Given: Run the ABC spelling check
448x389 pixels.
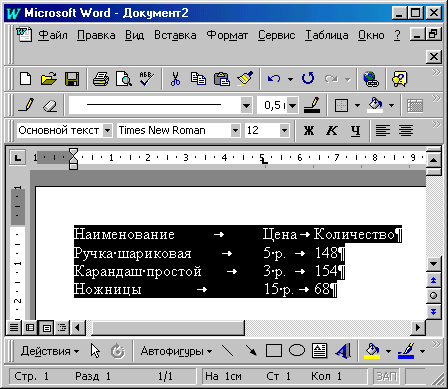Looking at the screenshot, I should tap(146, 79).
